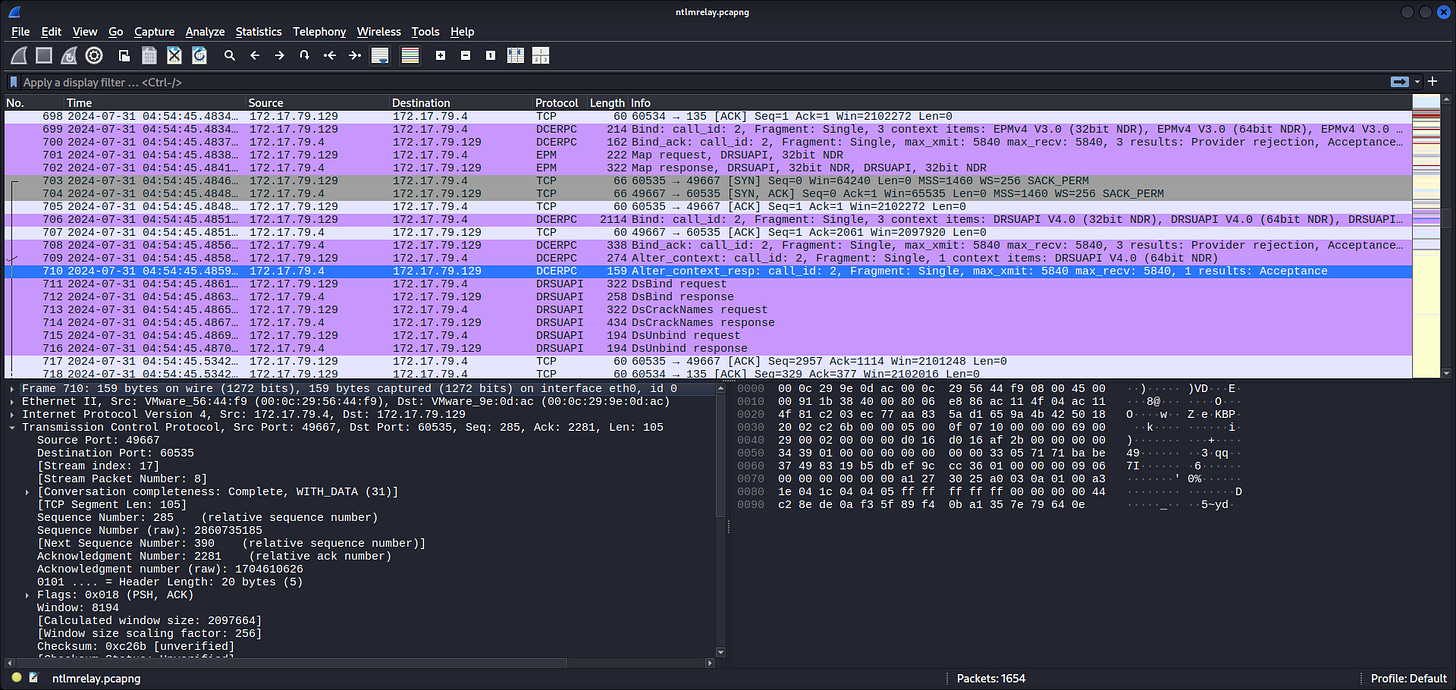Screen dimensions: 1456x690
Task: Click the Profile: Default status bar label
Action: [x=1409, y=678]
